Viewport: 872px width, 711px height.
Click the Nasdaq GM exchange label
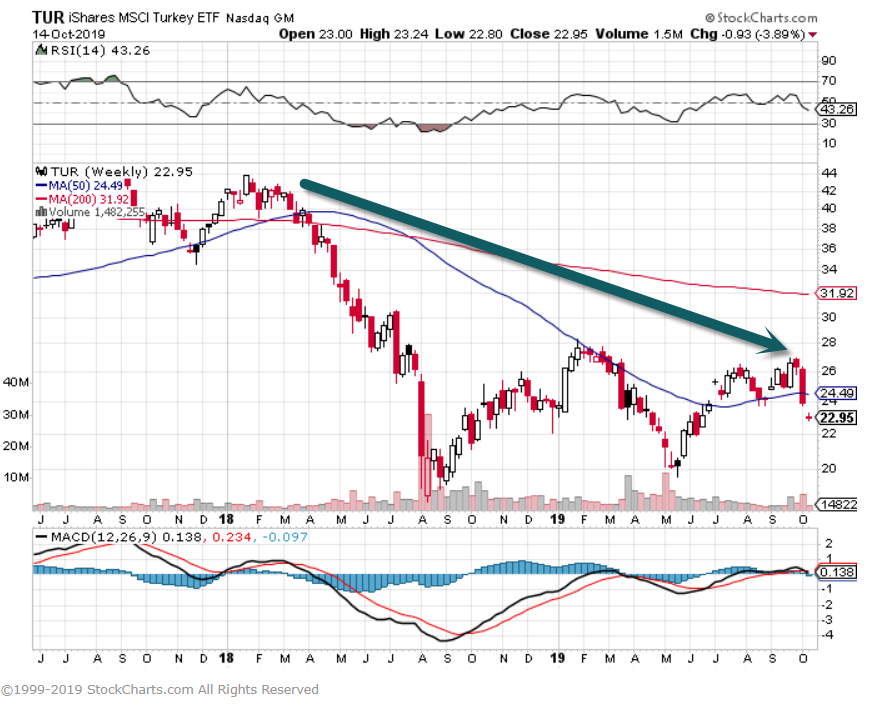click(260, 18)
